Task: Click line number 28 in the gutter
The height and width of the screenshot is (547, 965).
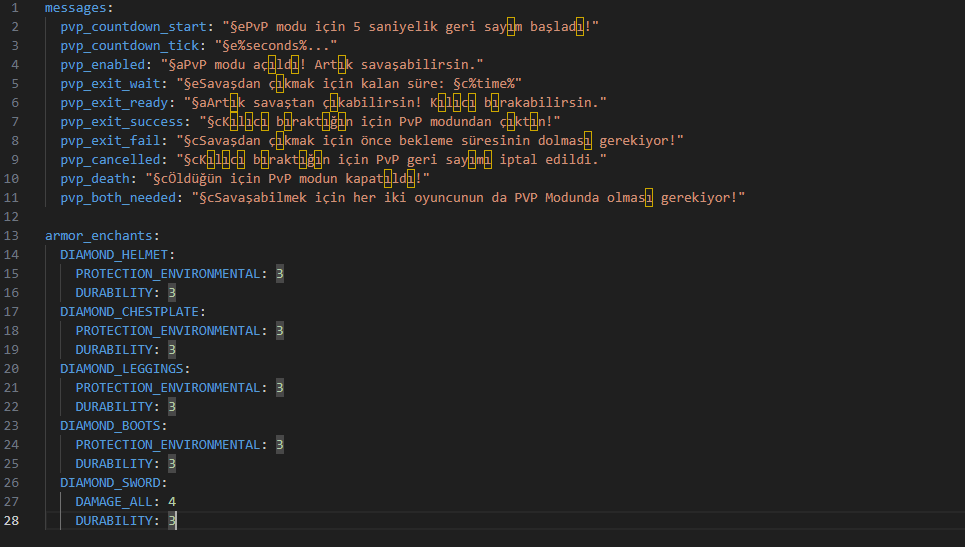Action: 13,520
